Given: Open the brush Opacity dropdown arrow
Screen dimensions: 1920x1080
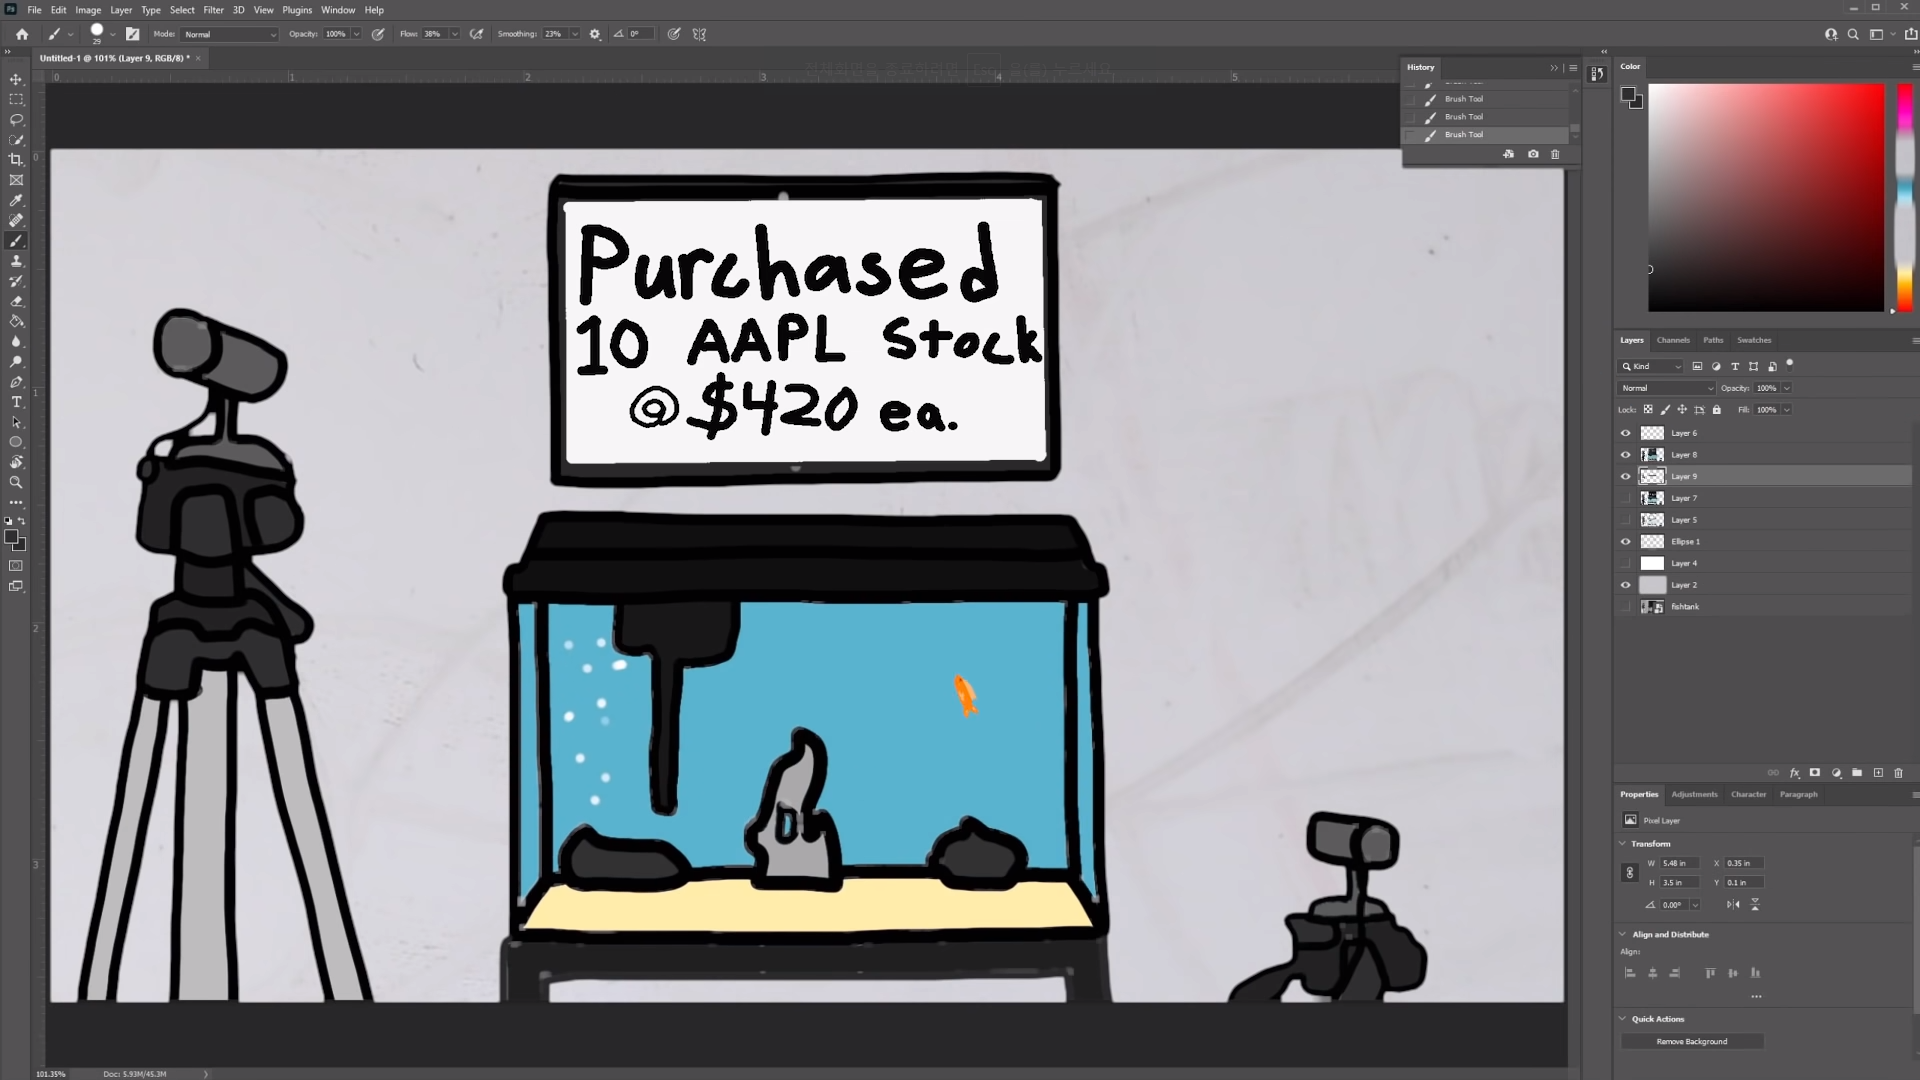Looking at the screenshot, I should pyautogui.click(x=356, y=34).
